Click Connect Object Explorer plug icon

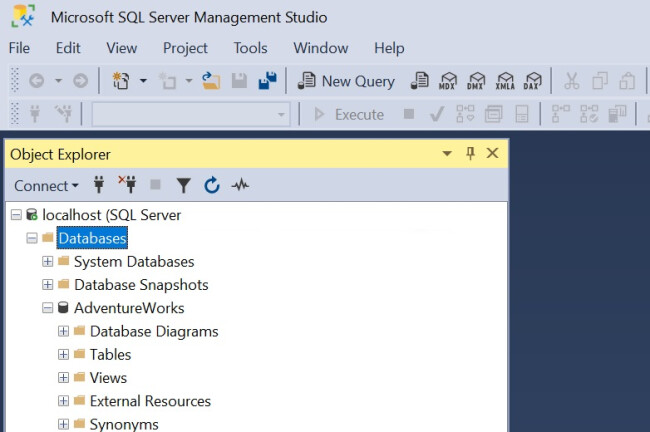click(99, 184)
